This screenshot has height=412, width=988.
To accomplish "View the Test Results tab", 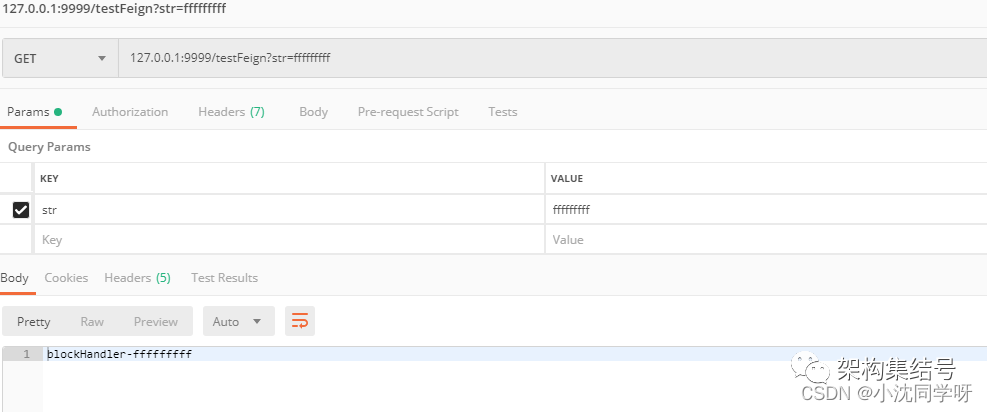I will tap(224, 278).
